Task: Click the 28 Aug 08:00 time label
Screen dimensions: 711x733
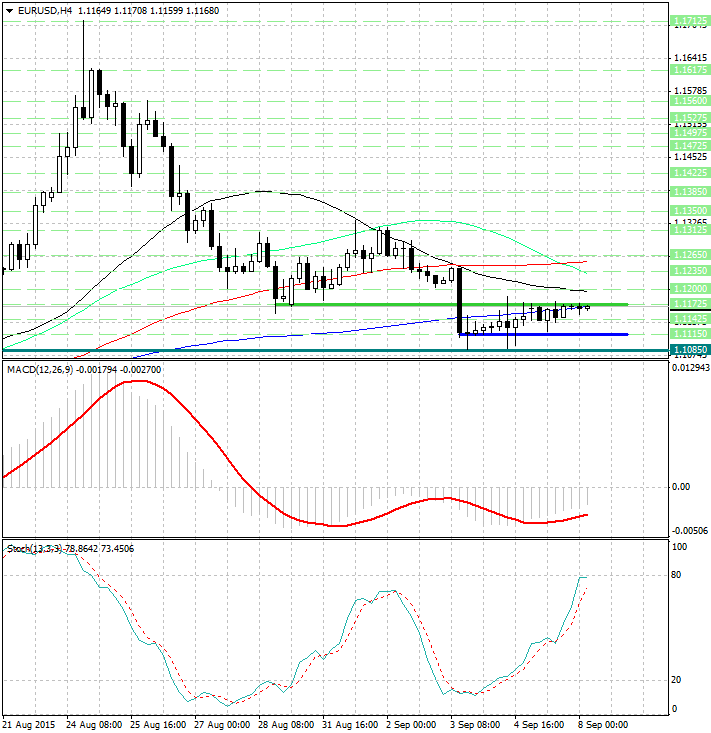Action: point(286,725)
